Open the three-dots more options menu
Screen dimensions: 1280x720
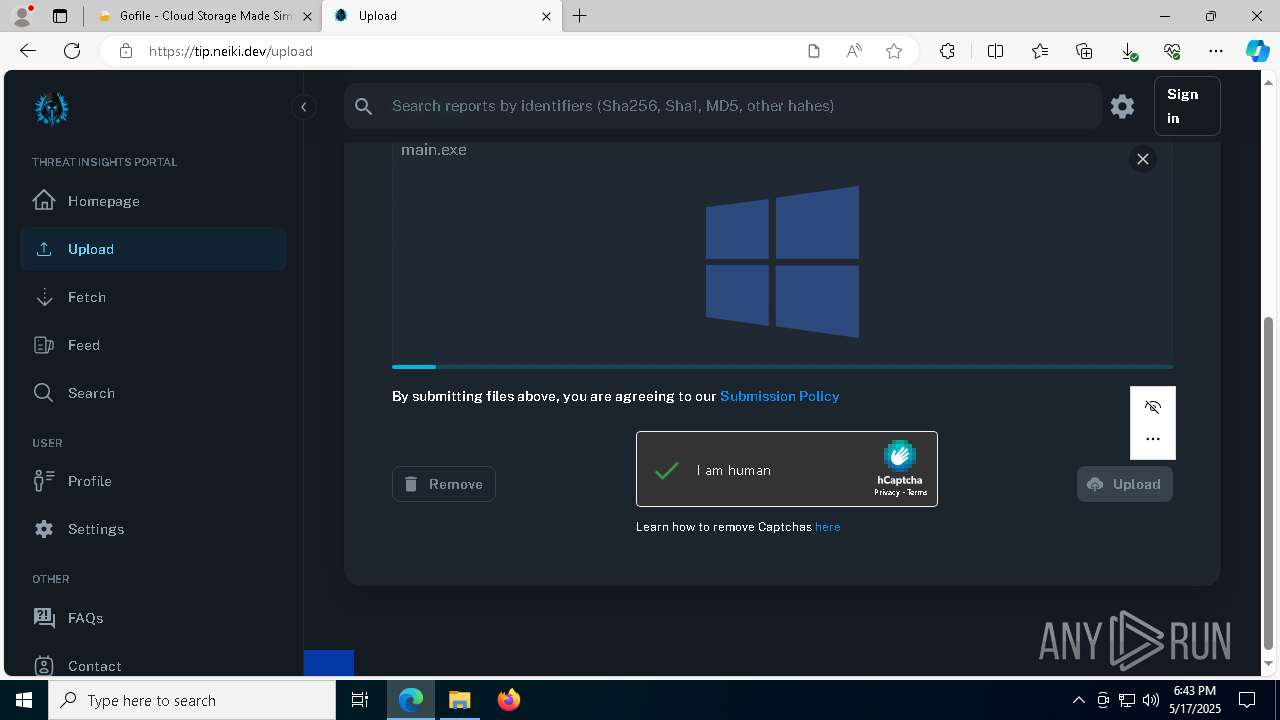click(x=1153, y=439)
